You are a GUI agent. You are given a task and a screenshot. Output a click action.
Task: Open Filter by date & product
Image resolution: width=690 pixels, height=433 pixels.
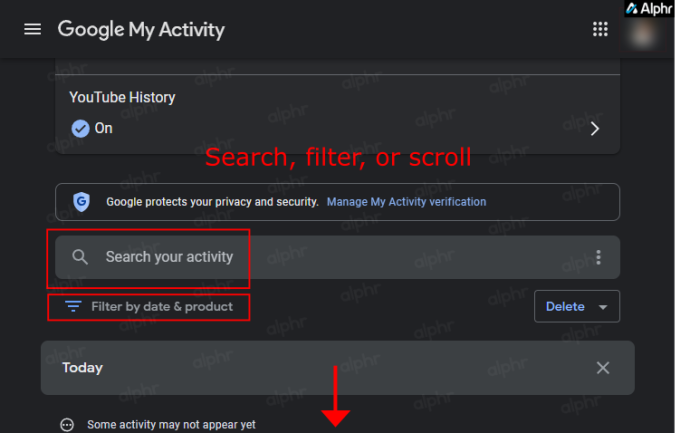[149, 307]
